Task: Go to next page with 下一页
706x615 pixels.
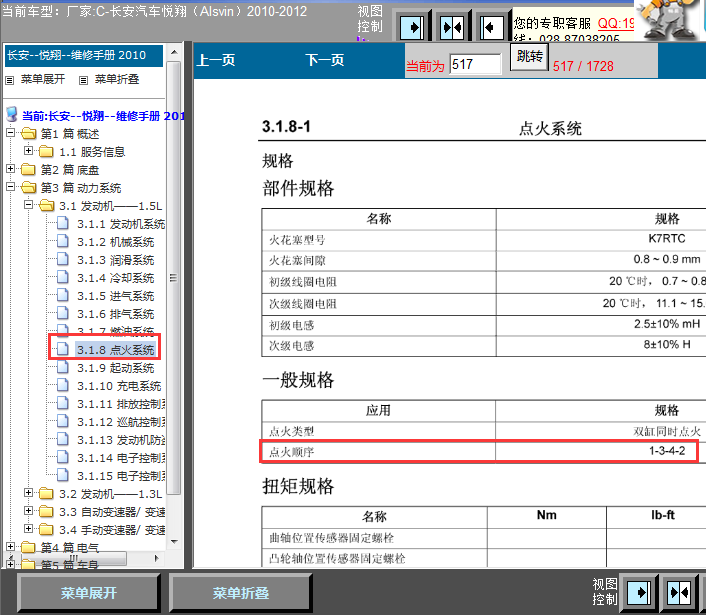Action: tap(325, 59)
